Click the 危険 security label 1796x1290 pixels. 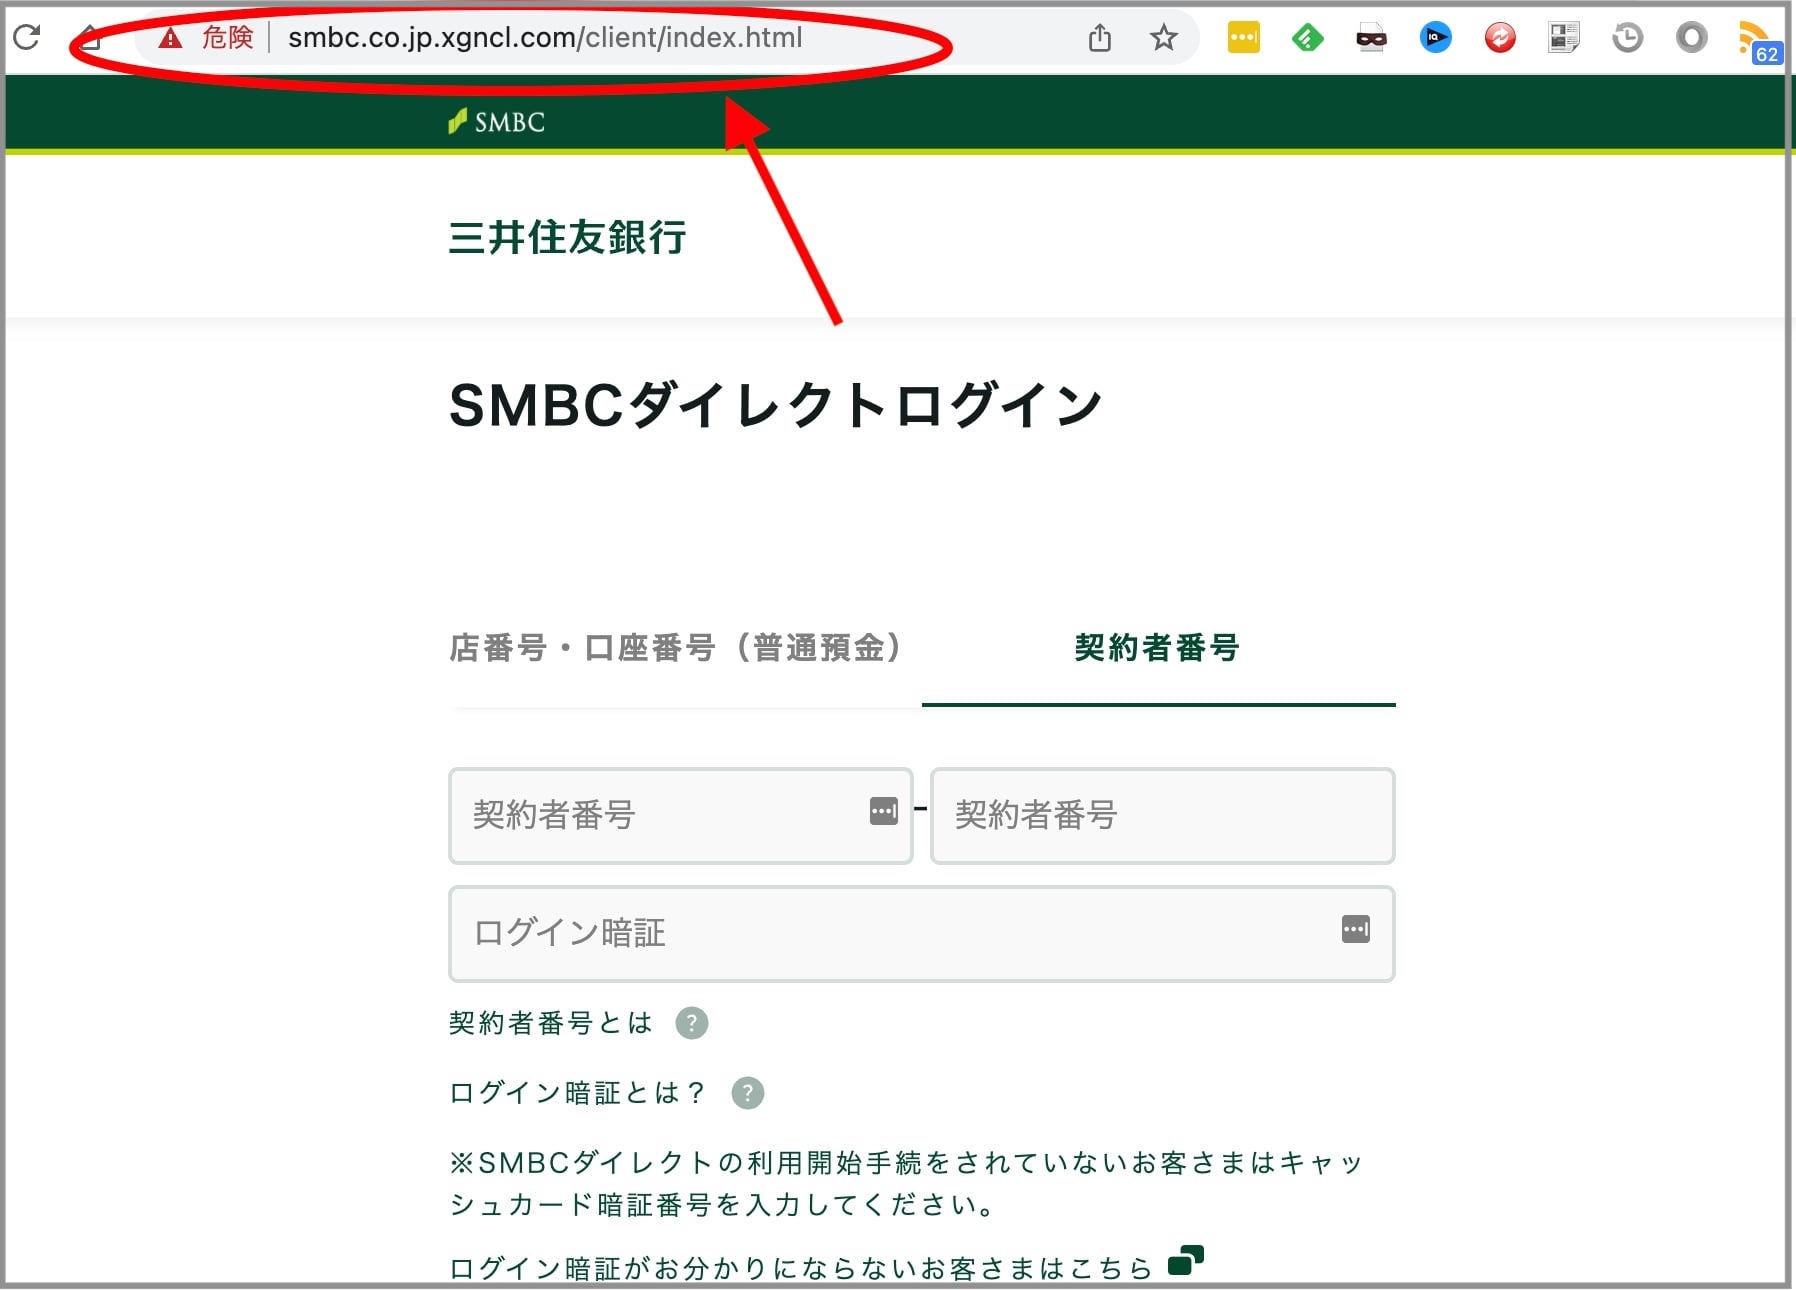coord(227,38)
